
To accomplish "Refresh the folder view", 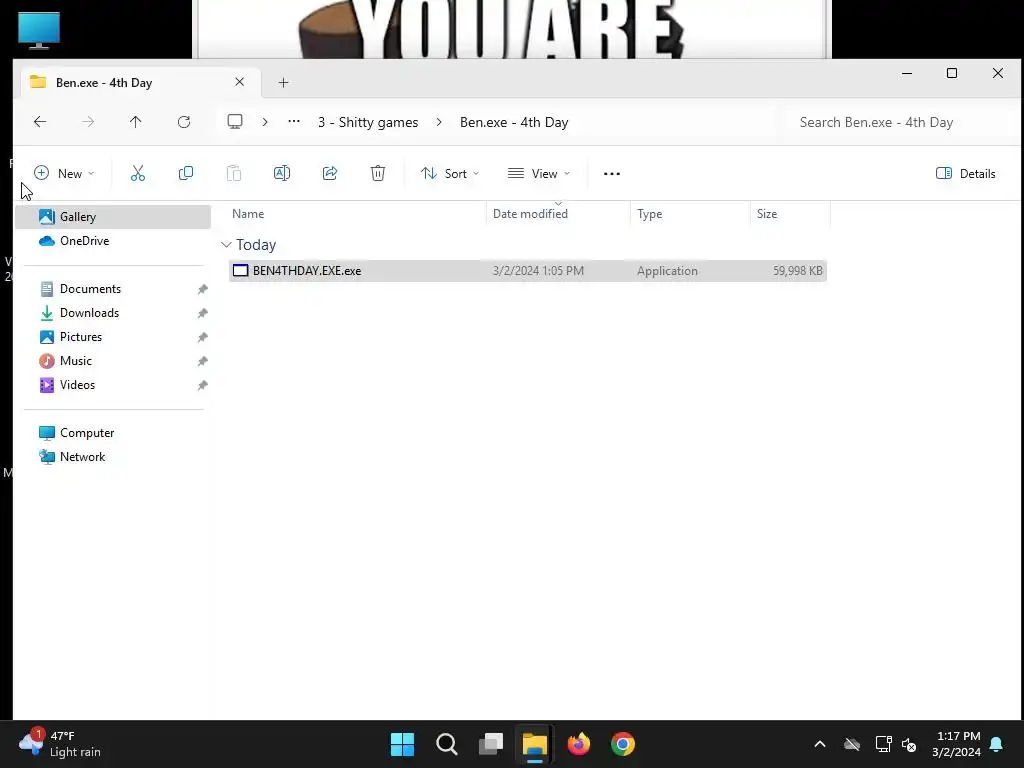I will (x=184, y=121).
